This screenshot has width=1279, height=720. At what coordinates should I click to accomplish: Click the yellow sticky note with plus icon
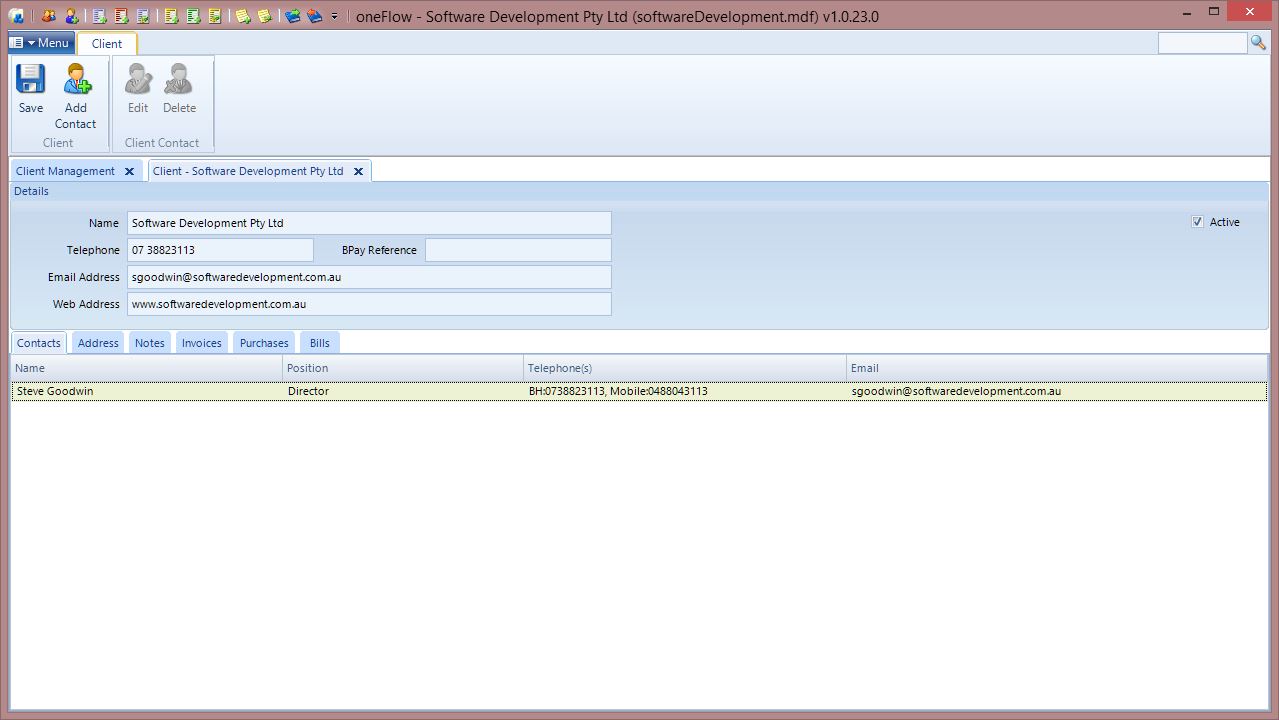(x=242, y=16)
